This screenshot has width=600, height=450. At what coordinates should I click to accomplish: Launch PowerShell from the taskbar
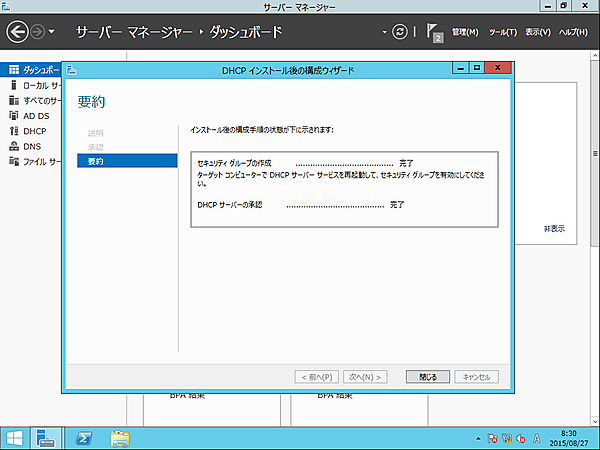(x=84, y=439)
